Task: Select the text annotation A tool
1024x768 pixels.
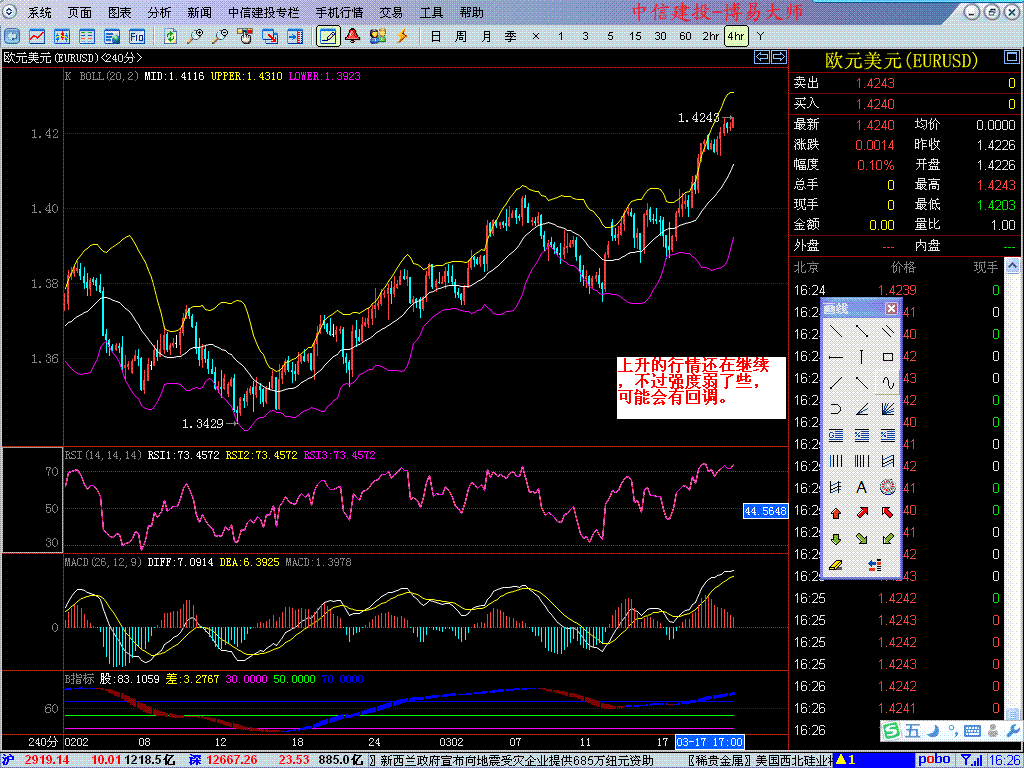Action: [x=861, y=487]
